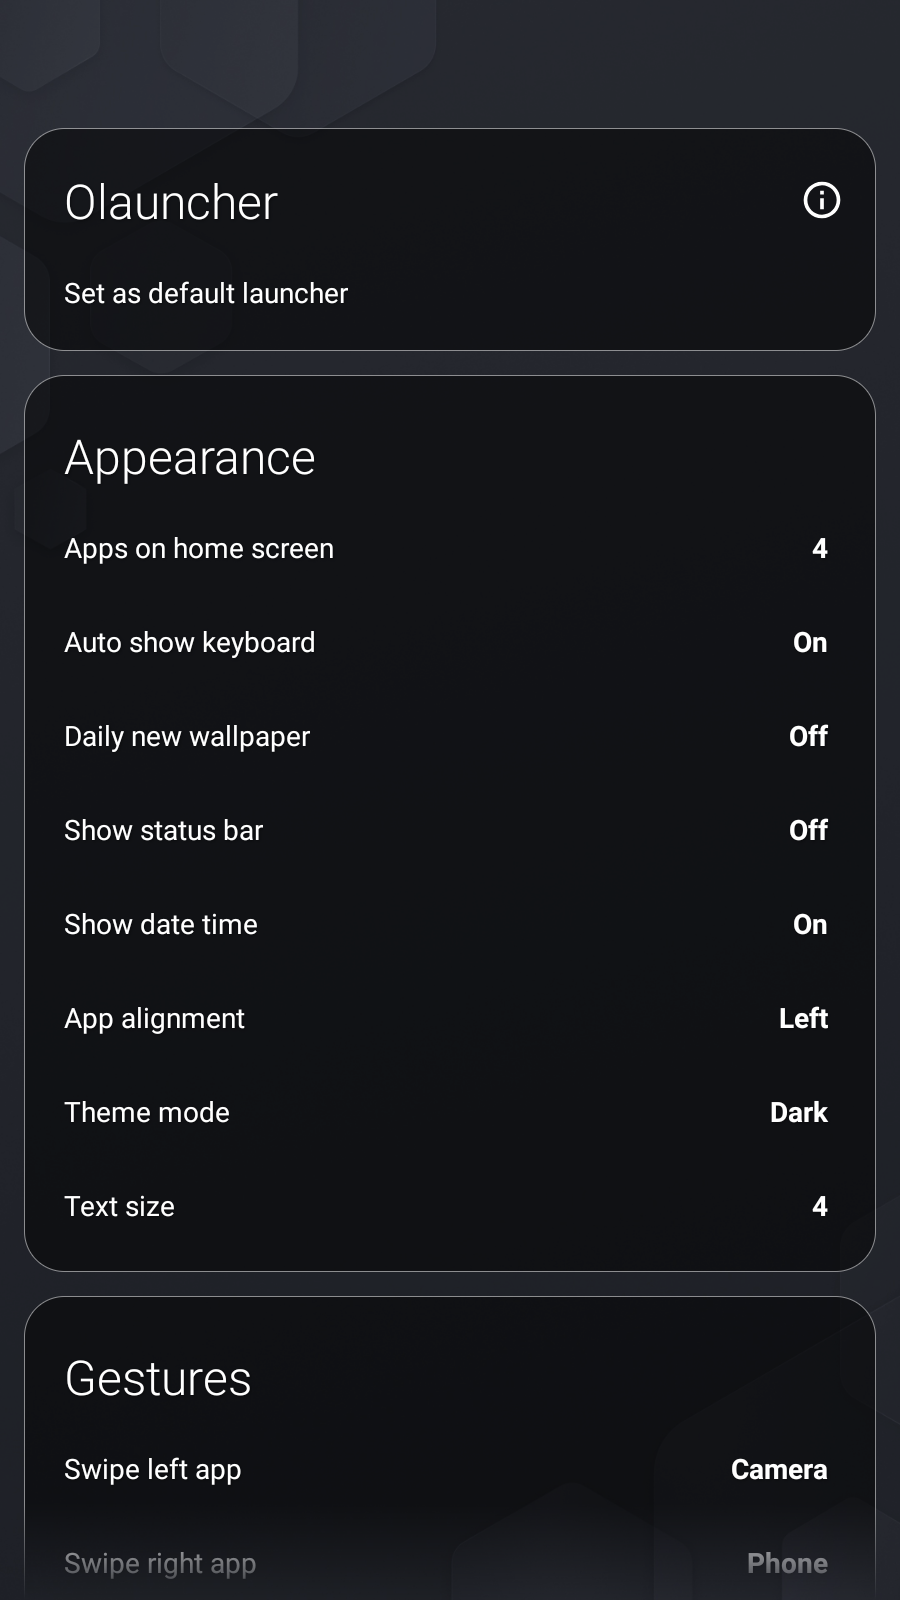The image size is (900, 1600).
Task: Tap the App alignment label
Action: pos(154,1018)
